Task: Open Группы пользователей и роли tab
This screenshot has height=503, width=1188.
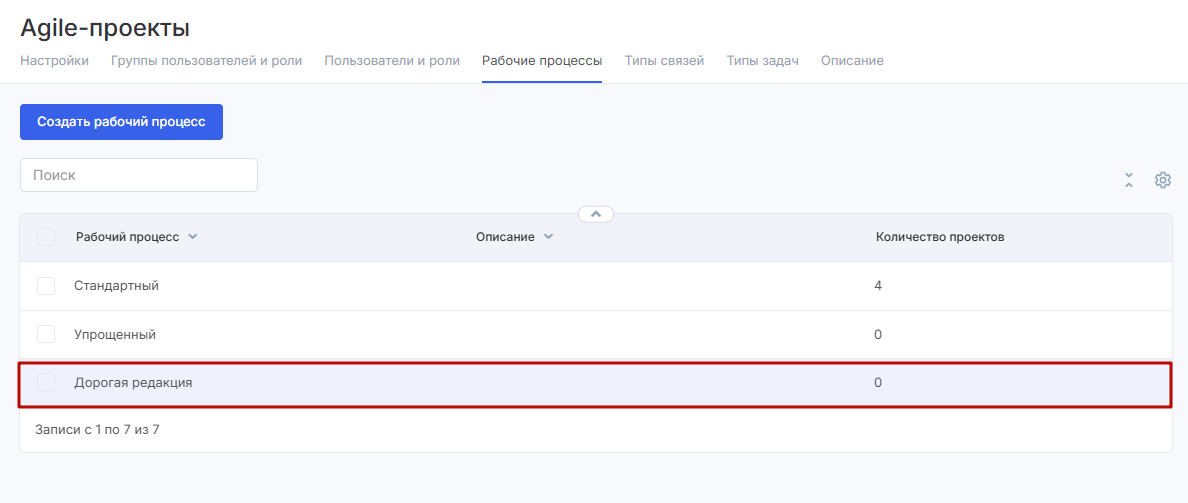Action: tap(206, 61)
